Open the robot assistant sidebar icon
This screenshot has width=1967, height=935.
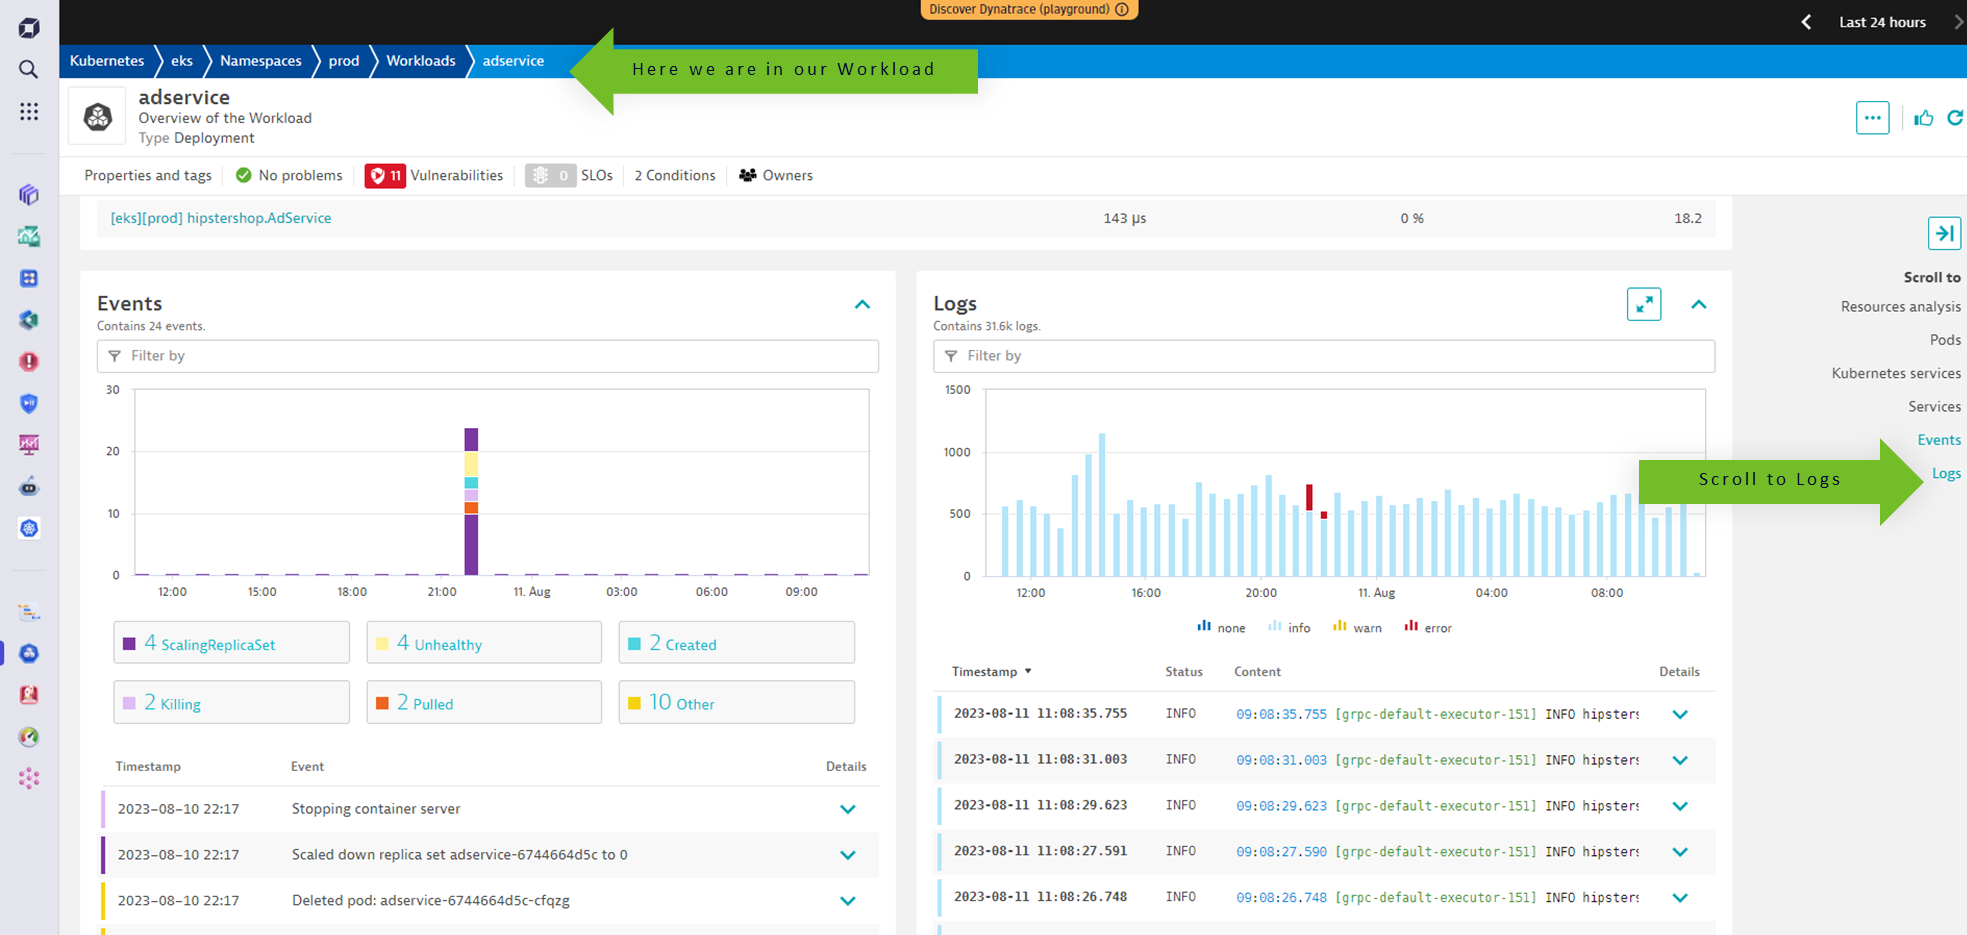(x=29, y=487)
